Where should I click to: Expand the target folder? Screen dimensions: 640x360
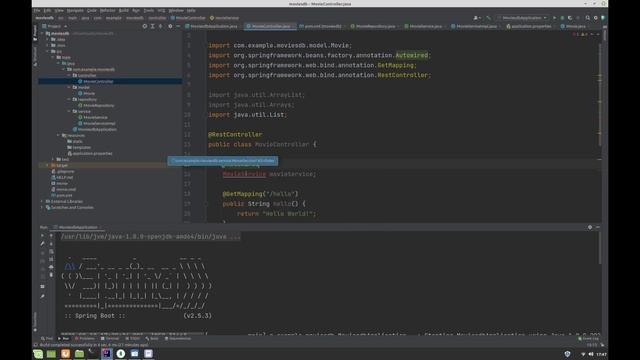tap(48, 165)
